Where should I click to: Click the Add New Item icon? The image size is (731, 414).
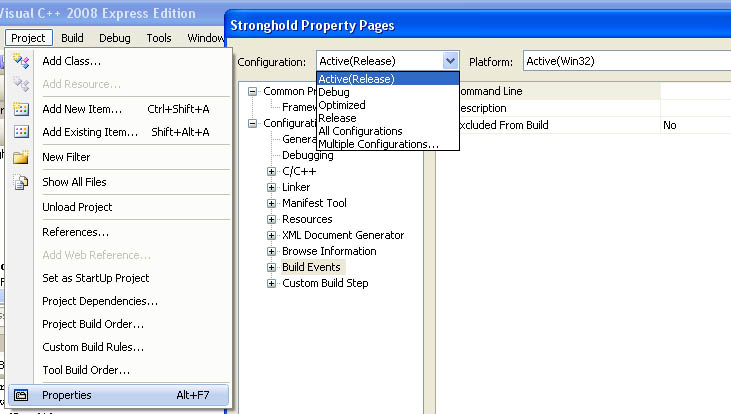click(21, 109)
